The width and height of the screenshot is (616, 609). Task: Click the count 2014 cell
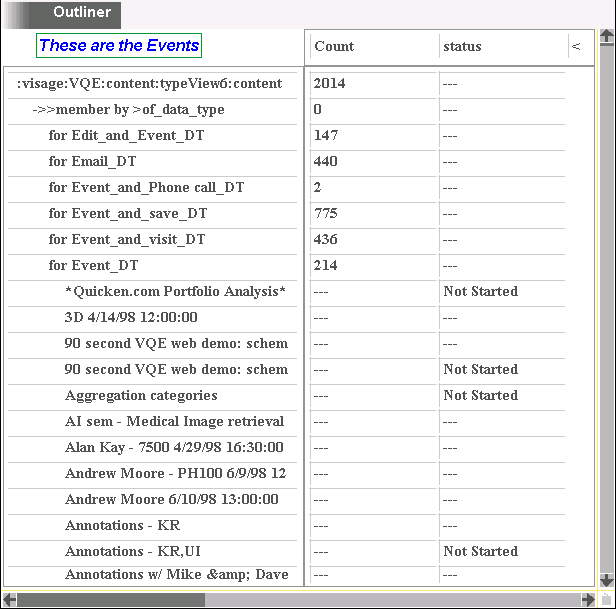329,84
